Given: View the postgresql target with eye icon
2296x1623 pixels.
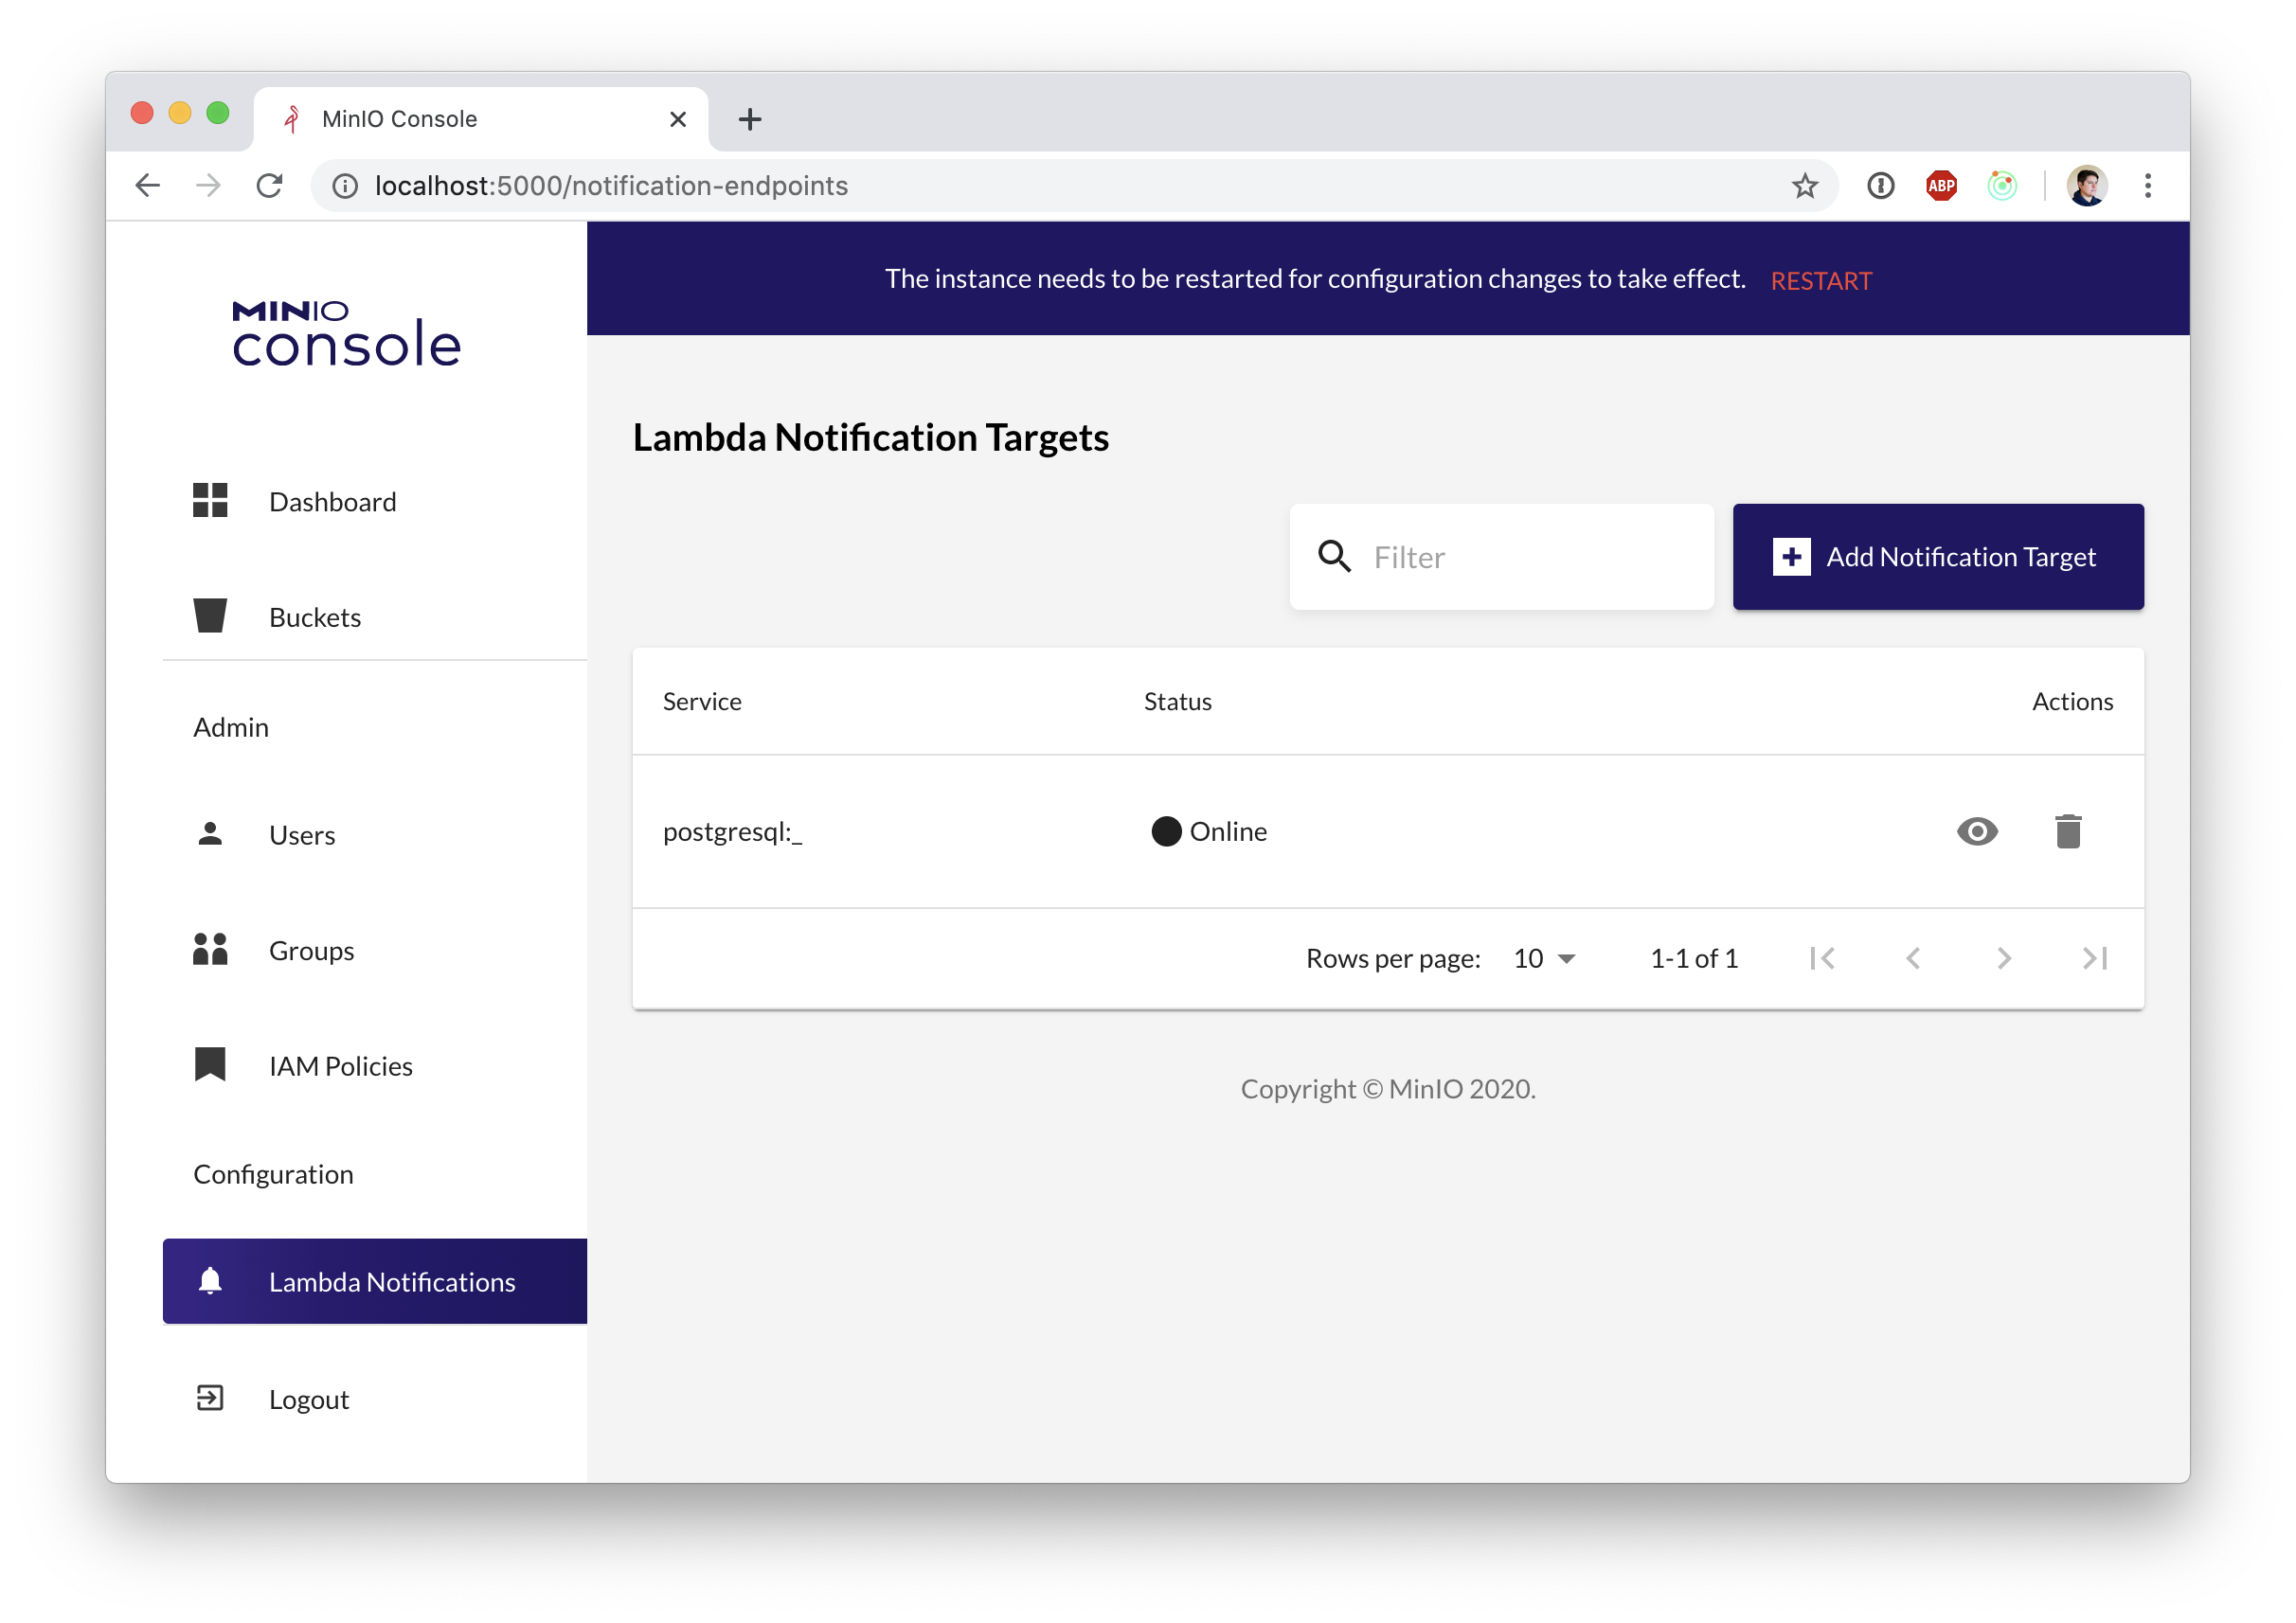Looking at the screenshot, I should coord(1976,831).
